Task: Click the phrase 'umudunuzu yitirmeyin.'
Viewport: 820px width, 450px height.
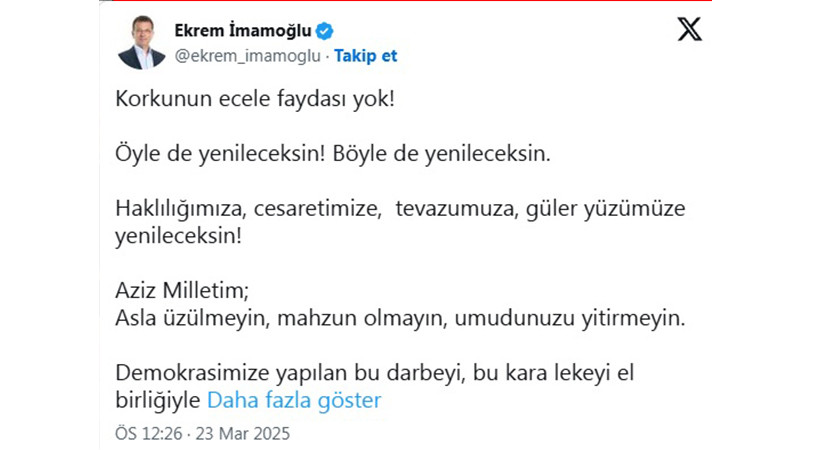Action: 570,318
